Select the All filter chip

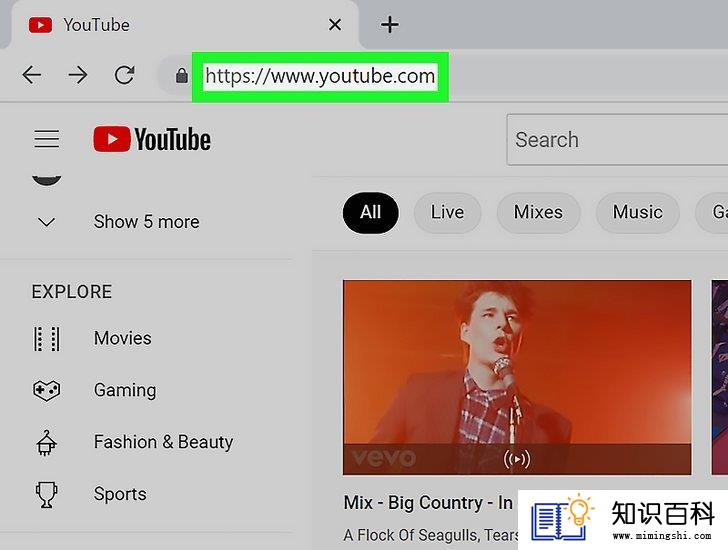370,213
